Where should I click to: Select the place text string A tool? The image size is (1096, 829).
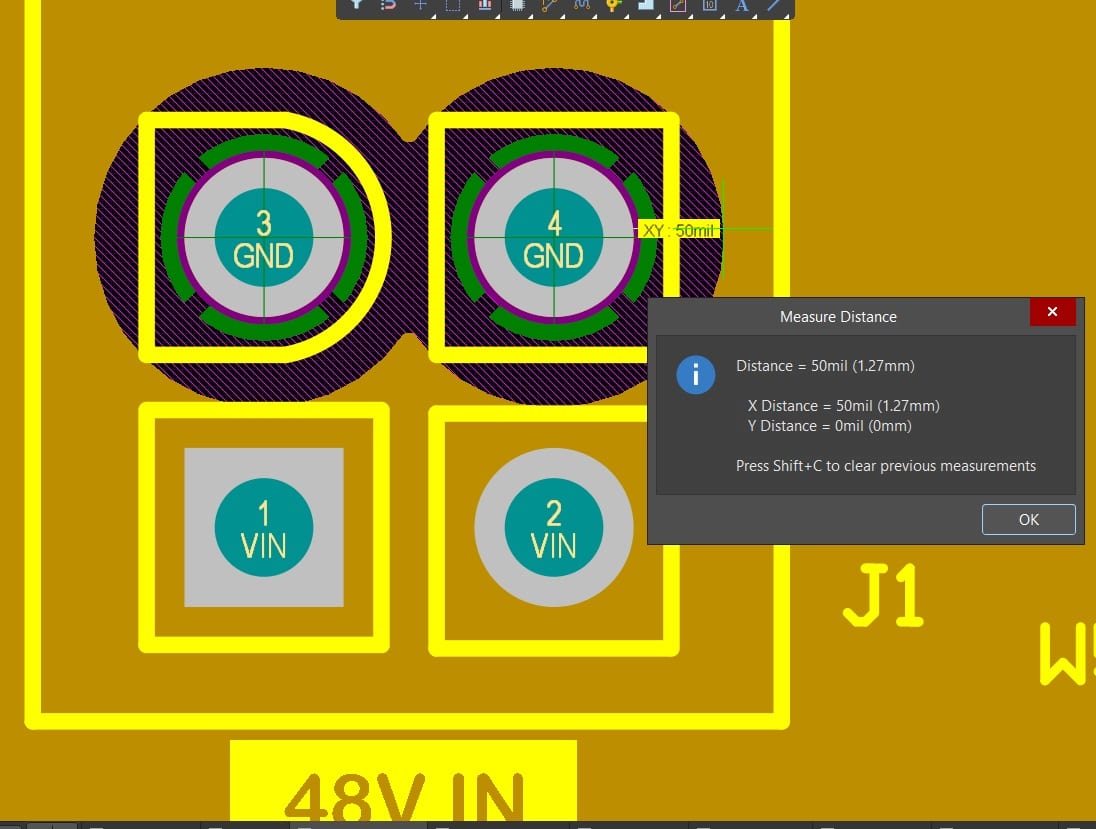point(742,5)
